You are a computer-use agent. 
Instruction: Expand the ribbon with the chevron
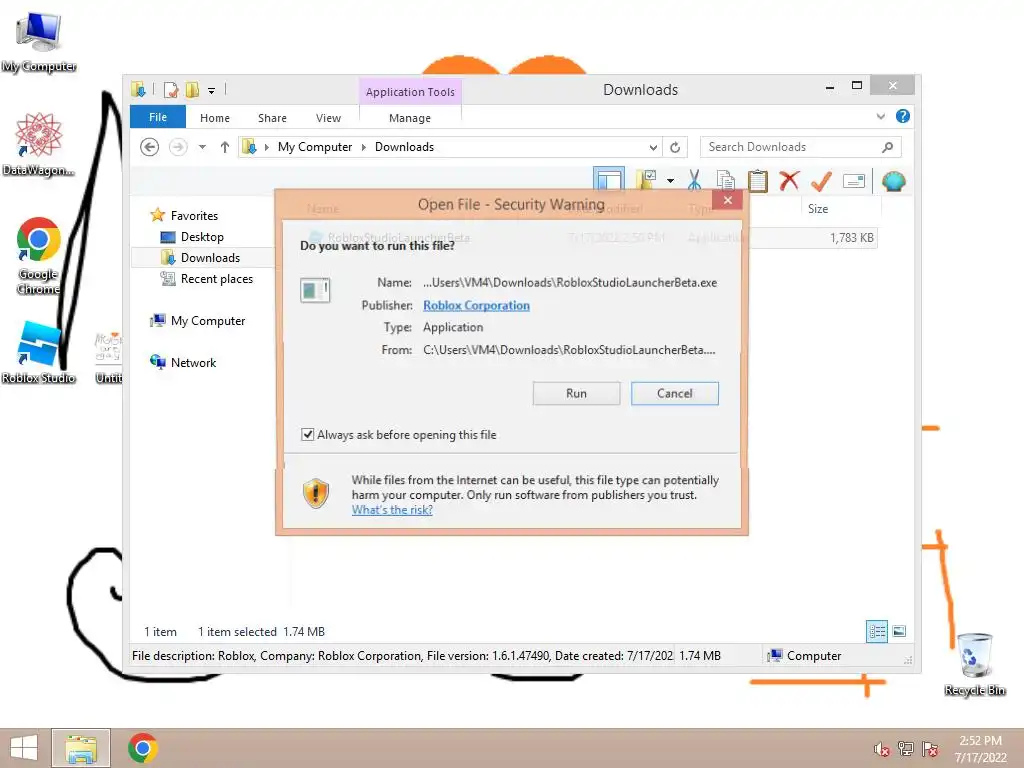pyautogui.click(x=880, y=116)
